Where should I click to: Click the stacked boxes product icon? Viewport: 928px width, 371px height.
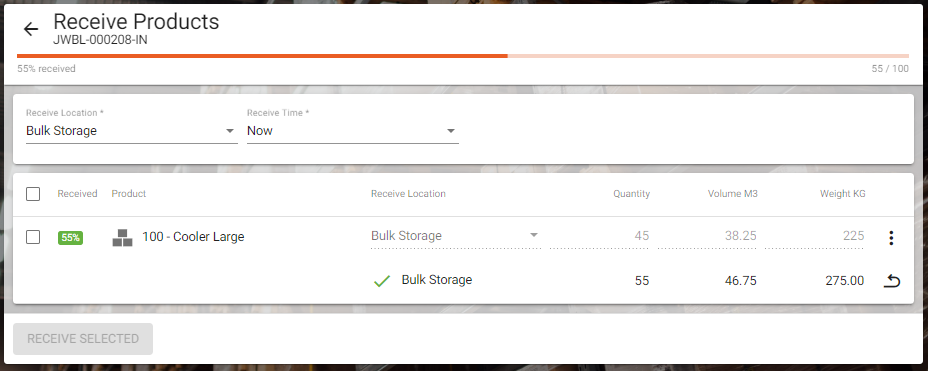(123, 238)
